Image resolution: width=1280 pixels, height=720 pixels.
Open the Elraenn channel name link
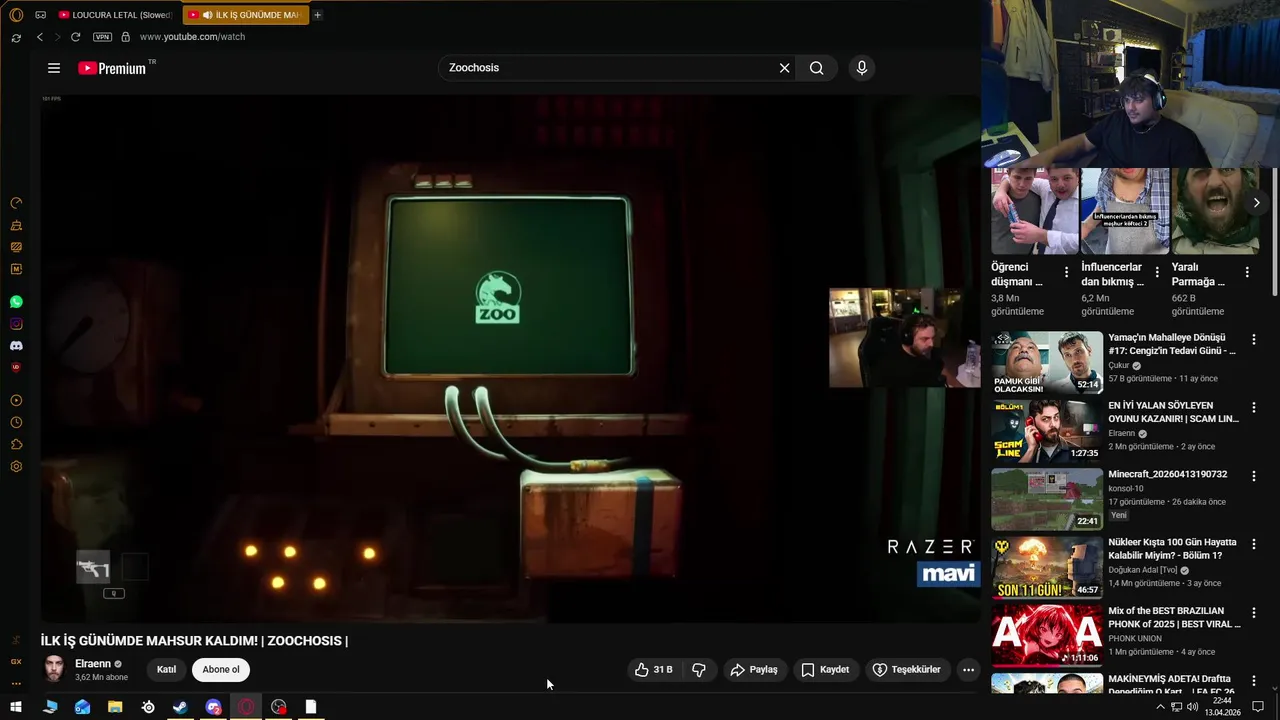coord(93,664)
